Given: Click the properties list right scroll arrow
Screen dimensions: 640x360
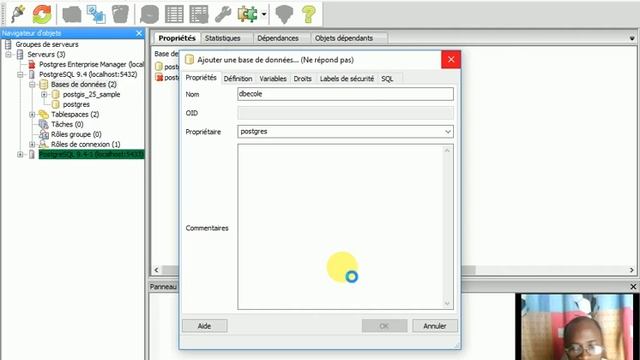Looking at the screenshot, I should [632, 270].
